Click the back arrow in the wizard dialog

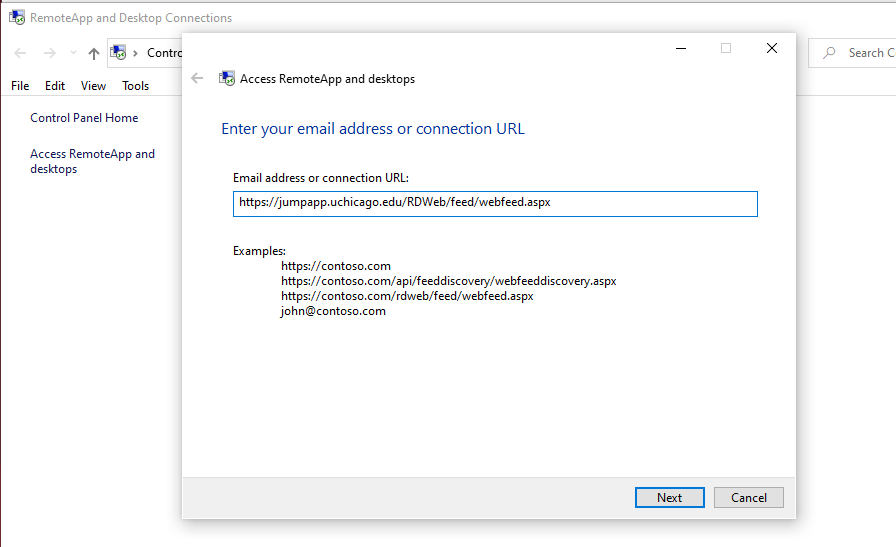tap(197, 79)
